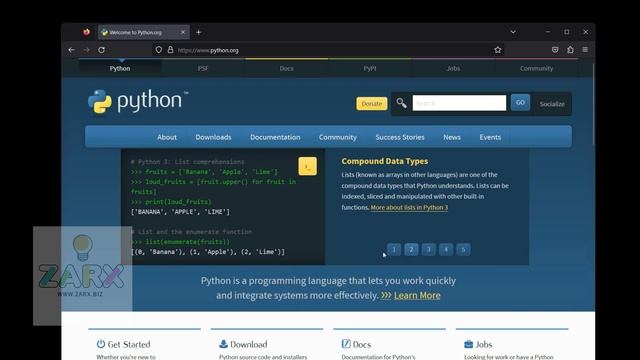Open the extensions puzzle icon

570,50
